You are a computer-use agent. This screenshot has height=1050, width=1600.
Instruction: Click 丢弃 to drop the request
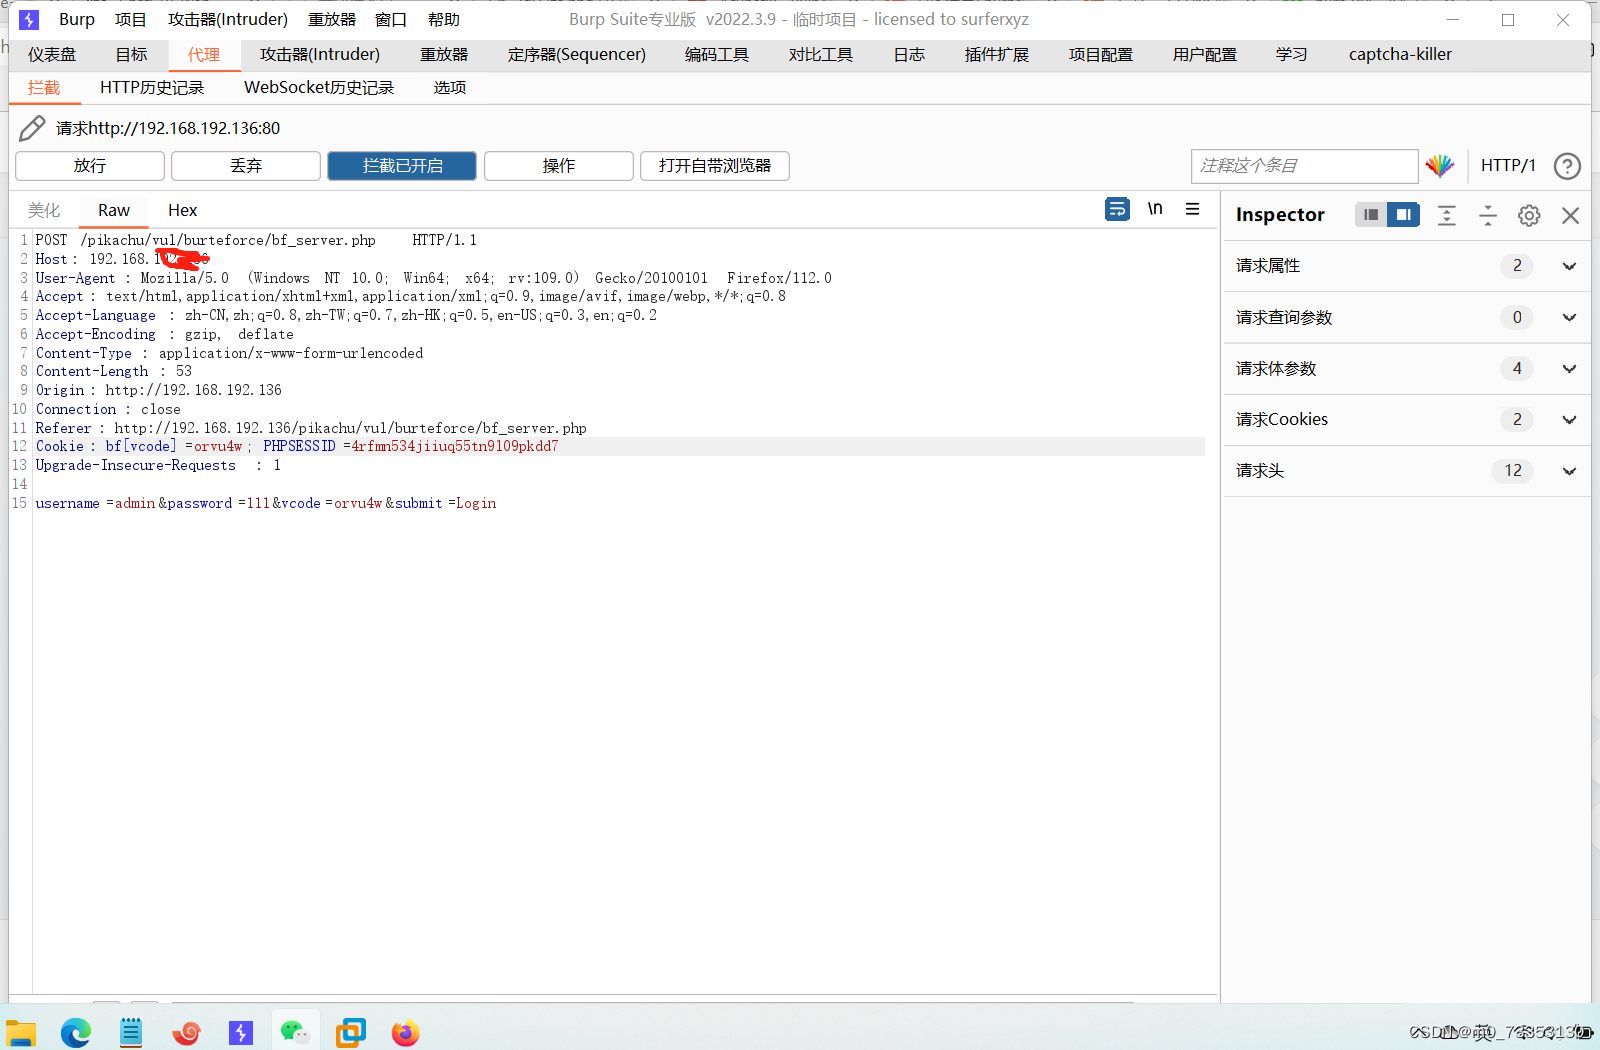pos(246,166)
